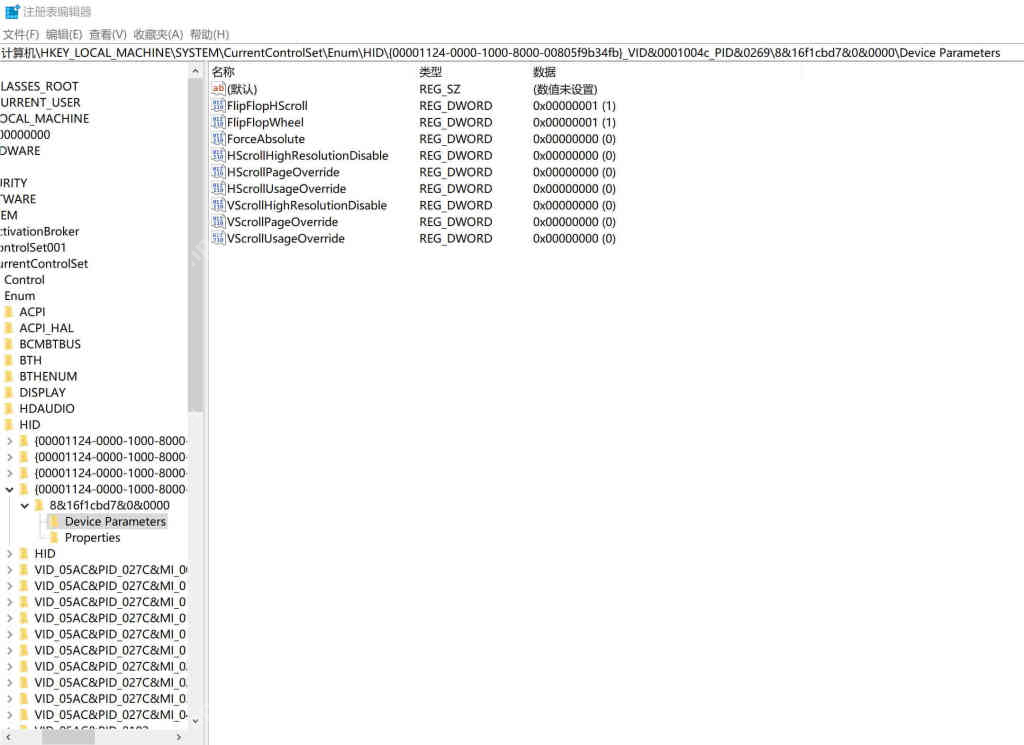Open the 查看(V) menu
This screenshot has height=745, width=1024.
(108, 35)
